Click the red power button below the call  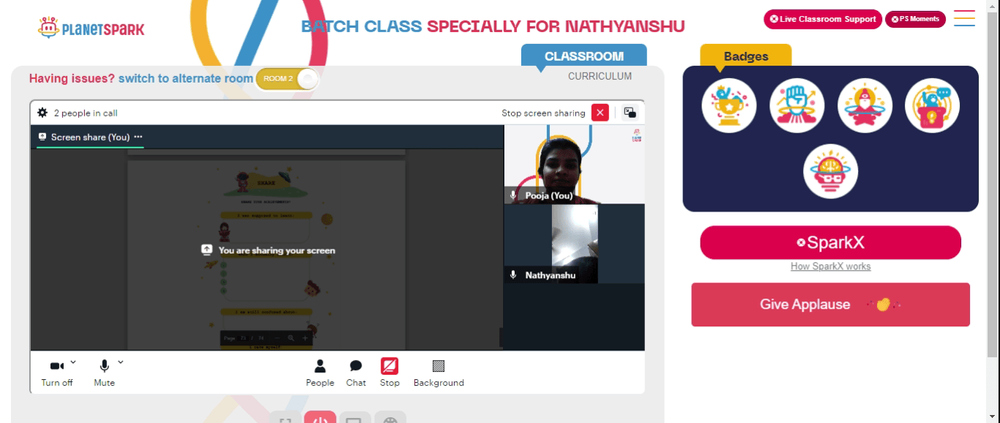coord(320,417)
